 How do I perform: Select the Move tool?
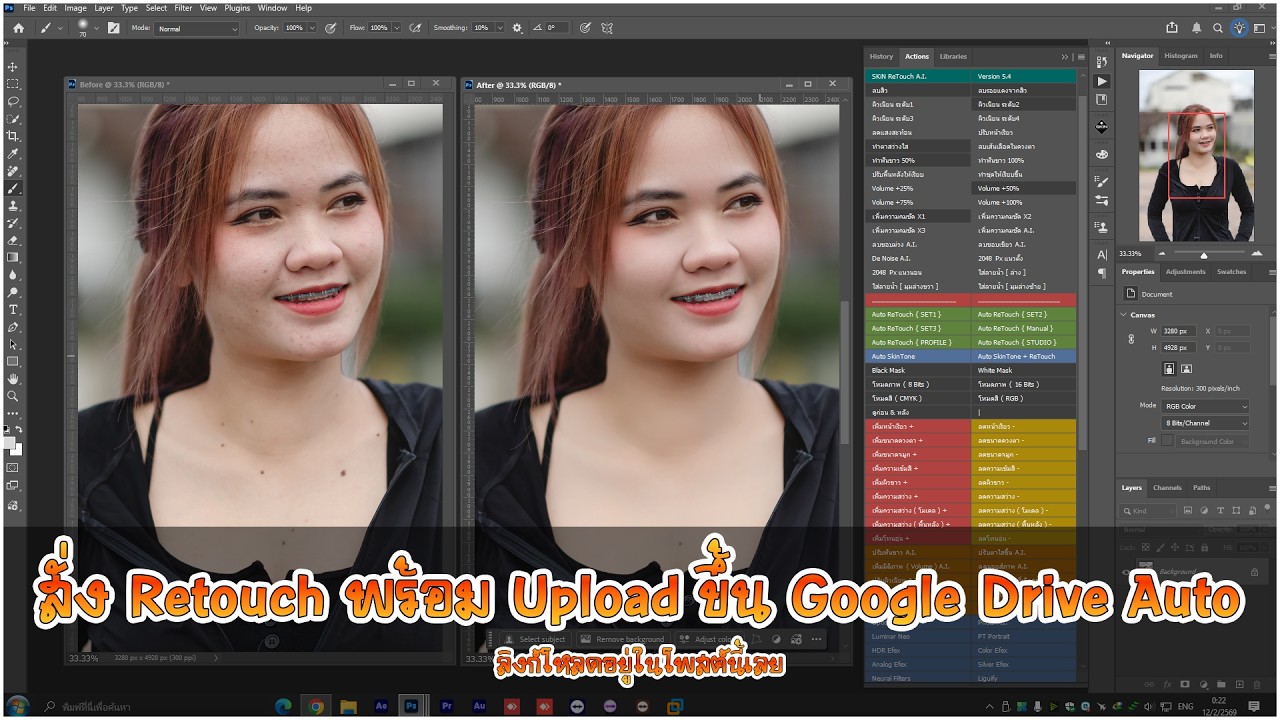[13, 67]
